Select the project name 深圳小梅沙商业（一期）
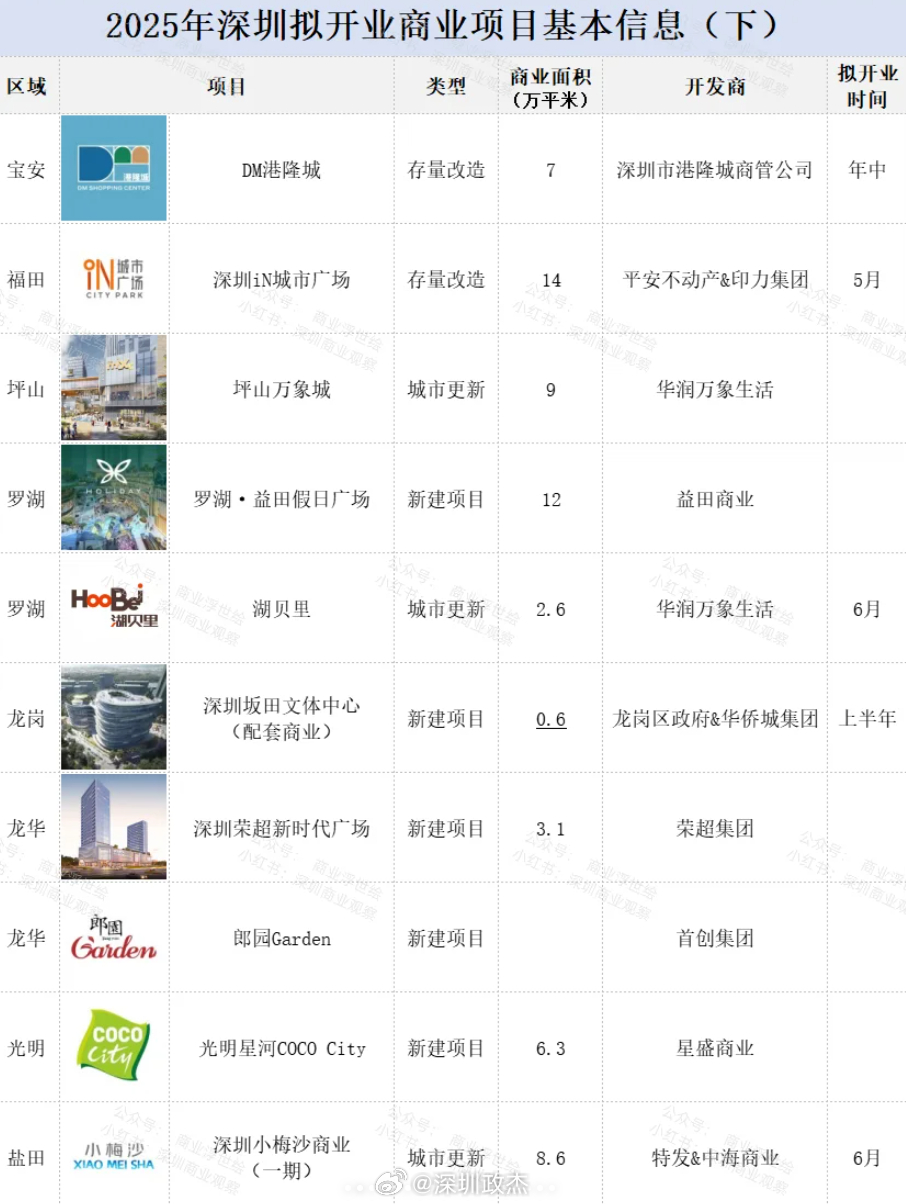906x1204 pixels. (x=281, y=1157)
